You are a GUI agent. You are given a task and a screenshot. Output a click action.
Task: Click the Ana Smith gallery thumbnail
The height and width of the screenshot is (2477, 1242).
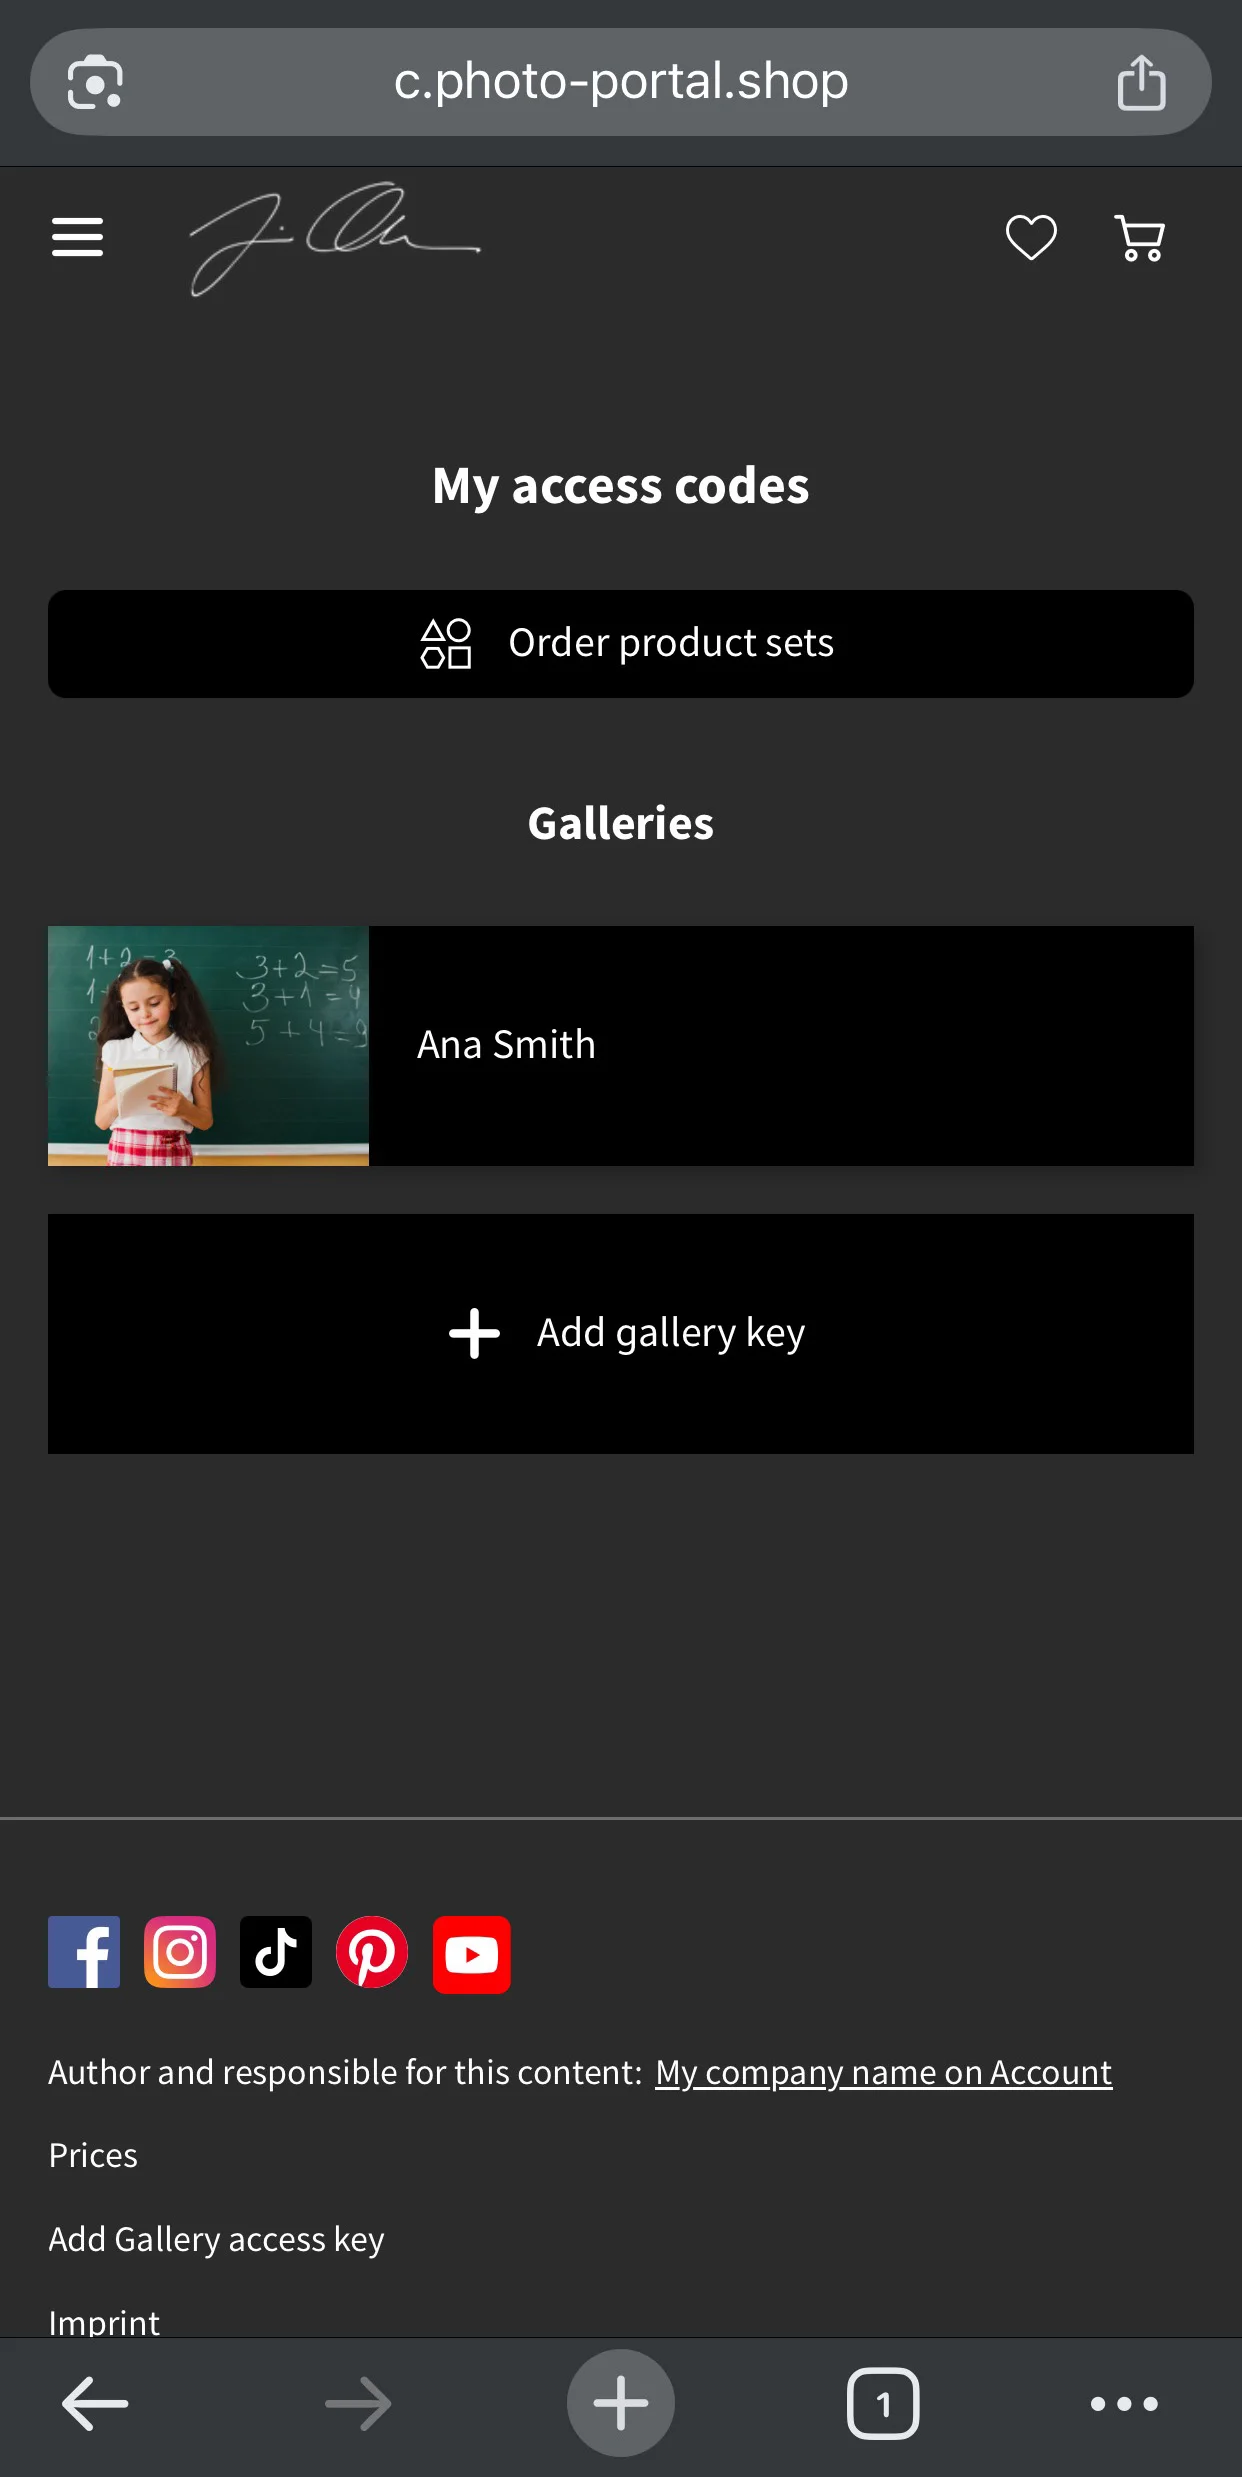(x=208, y=1045)
